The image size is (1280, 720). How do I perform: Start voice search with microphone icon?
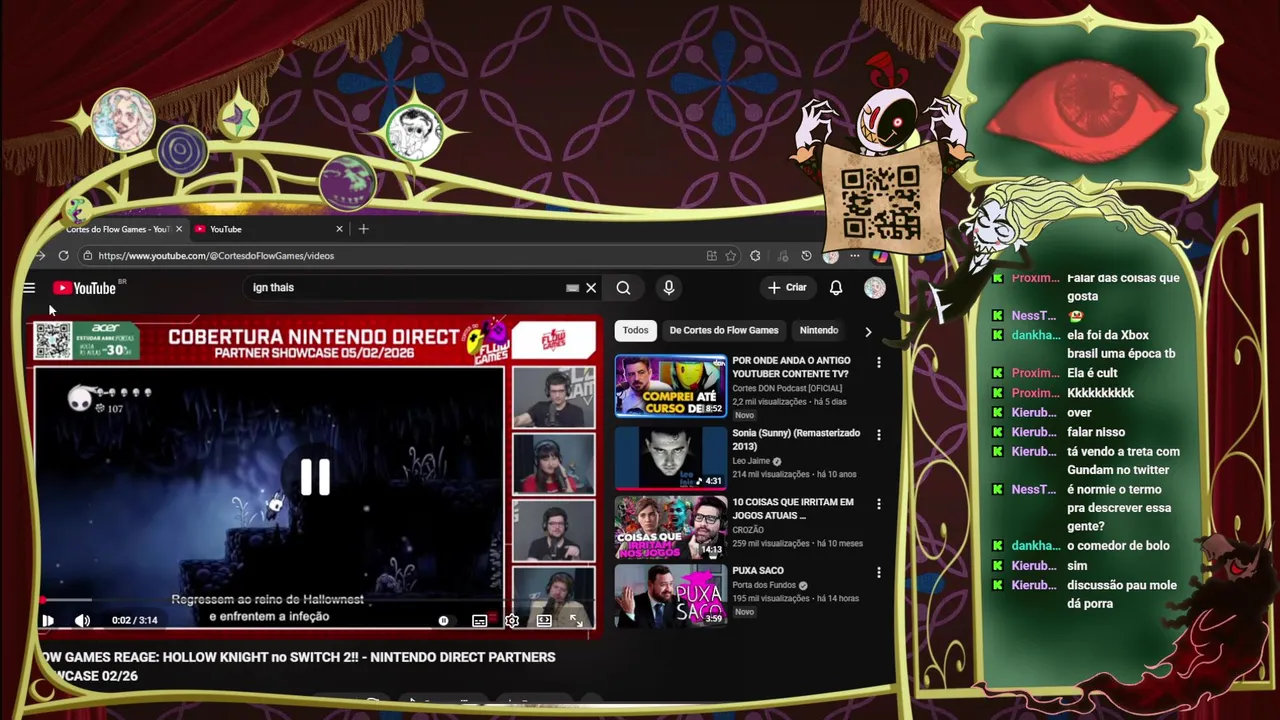[x=669, y=288]
